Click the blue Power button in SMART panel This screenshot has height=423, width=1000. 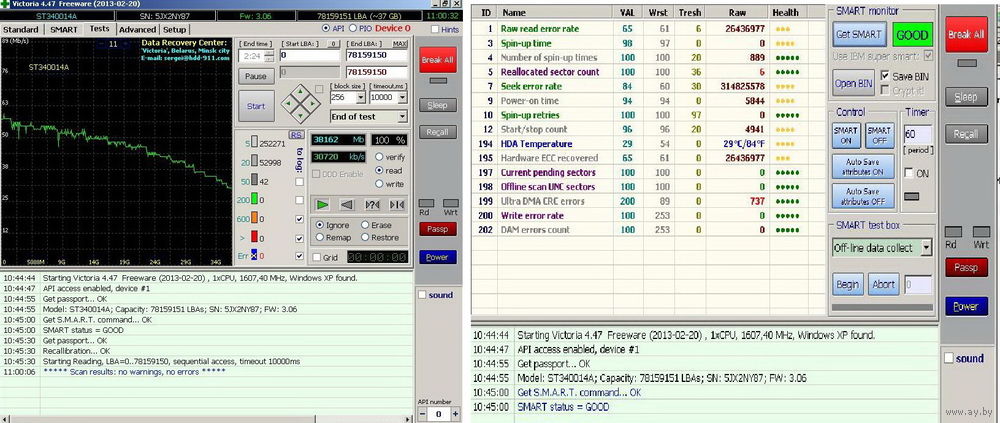[966, 306]
